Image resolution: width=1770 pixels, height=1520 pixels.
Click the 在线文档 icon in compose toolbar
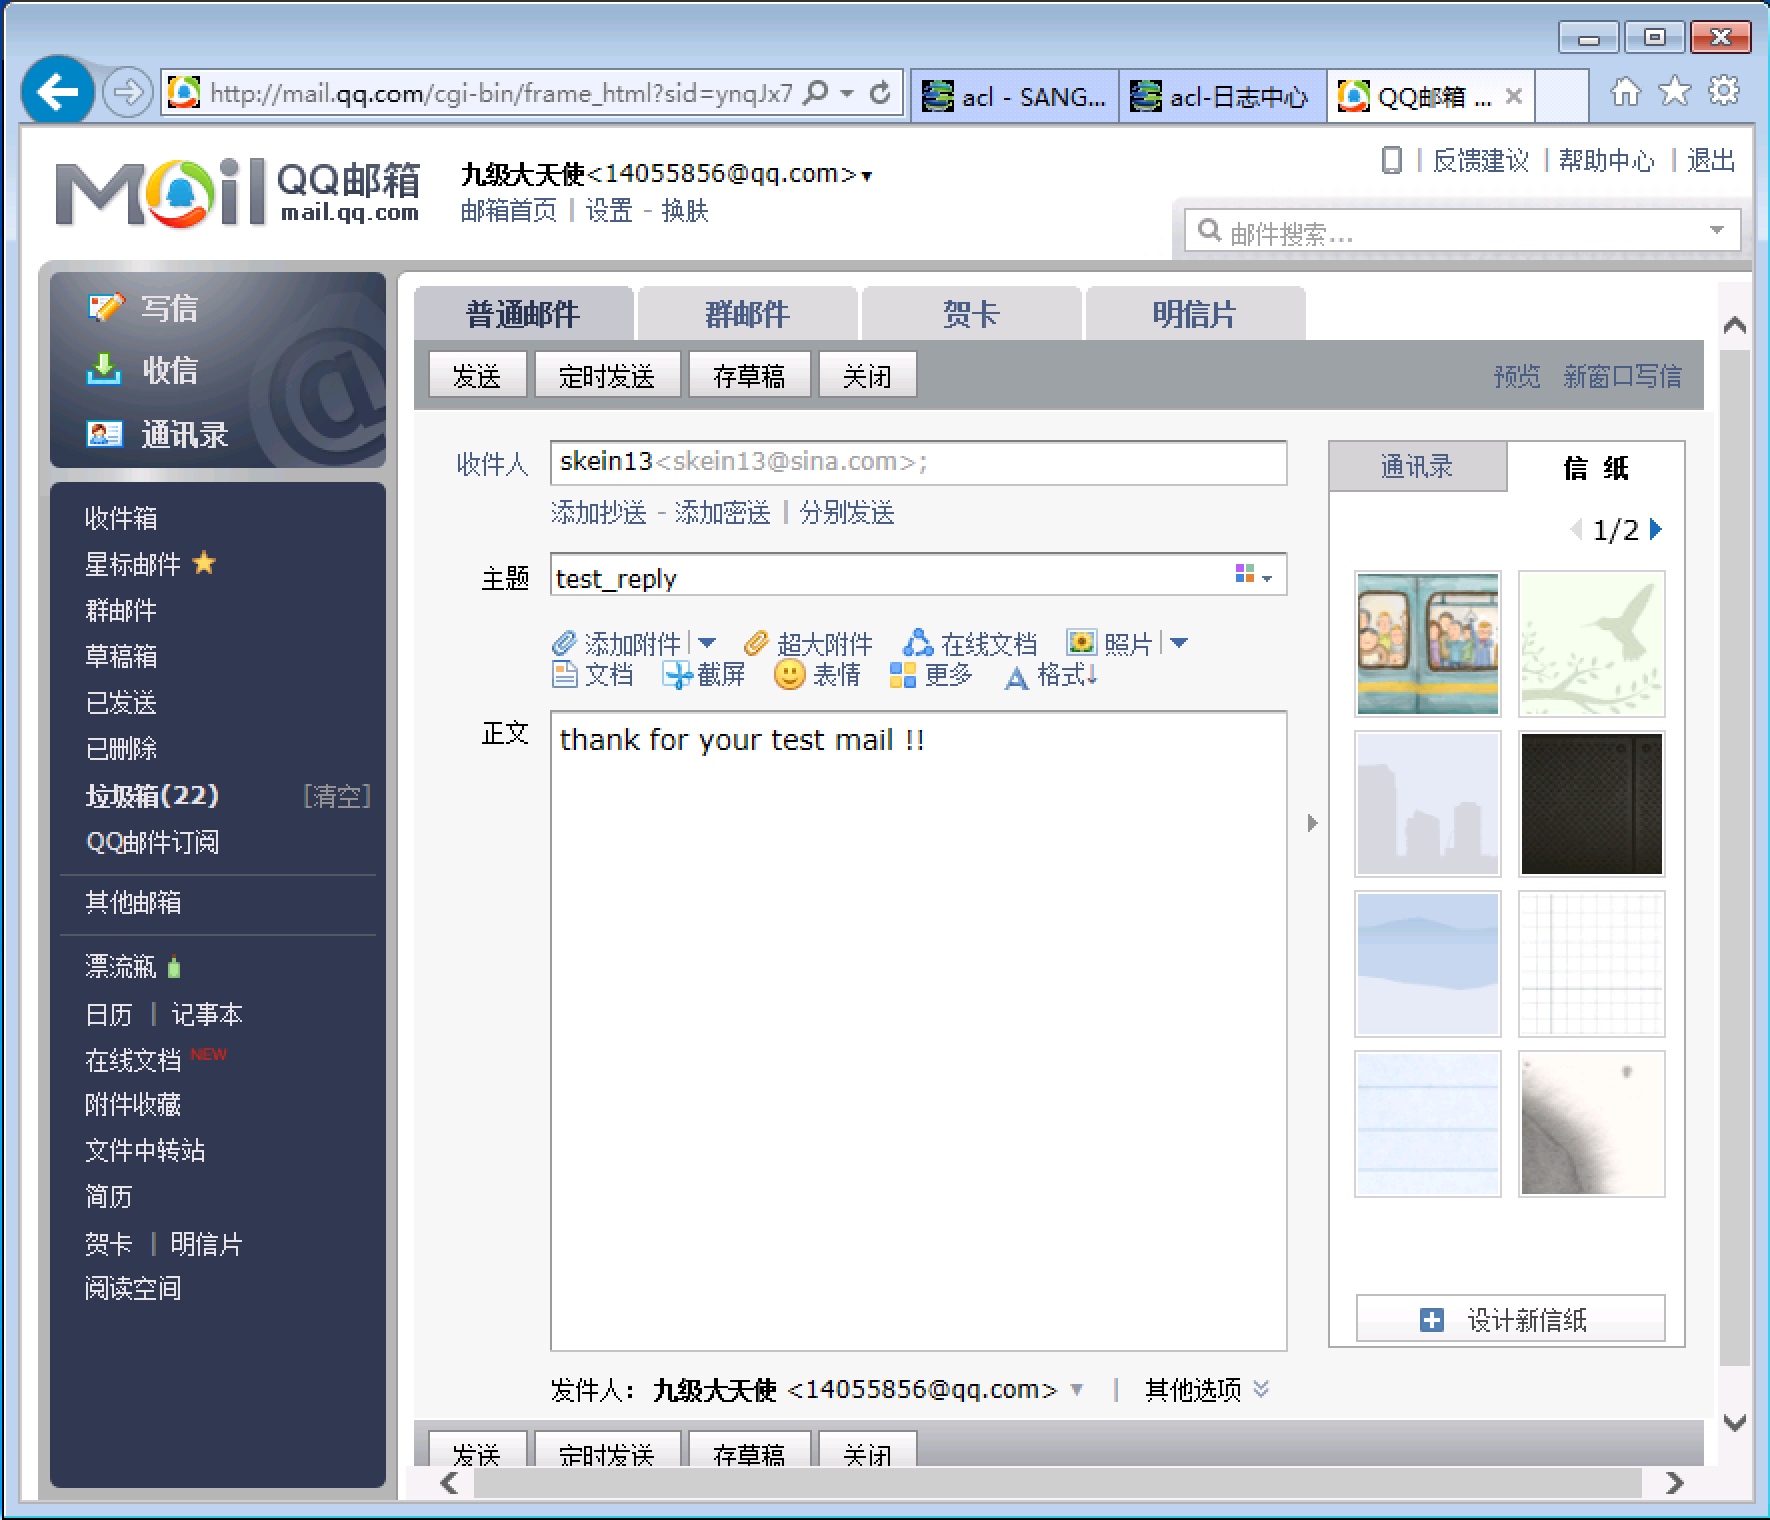[x=918, y=643]
